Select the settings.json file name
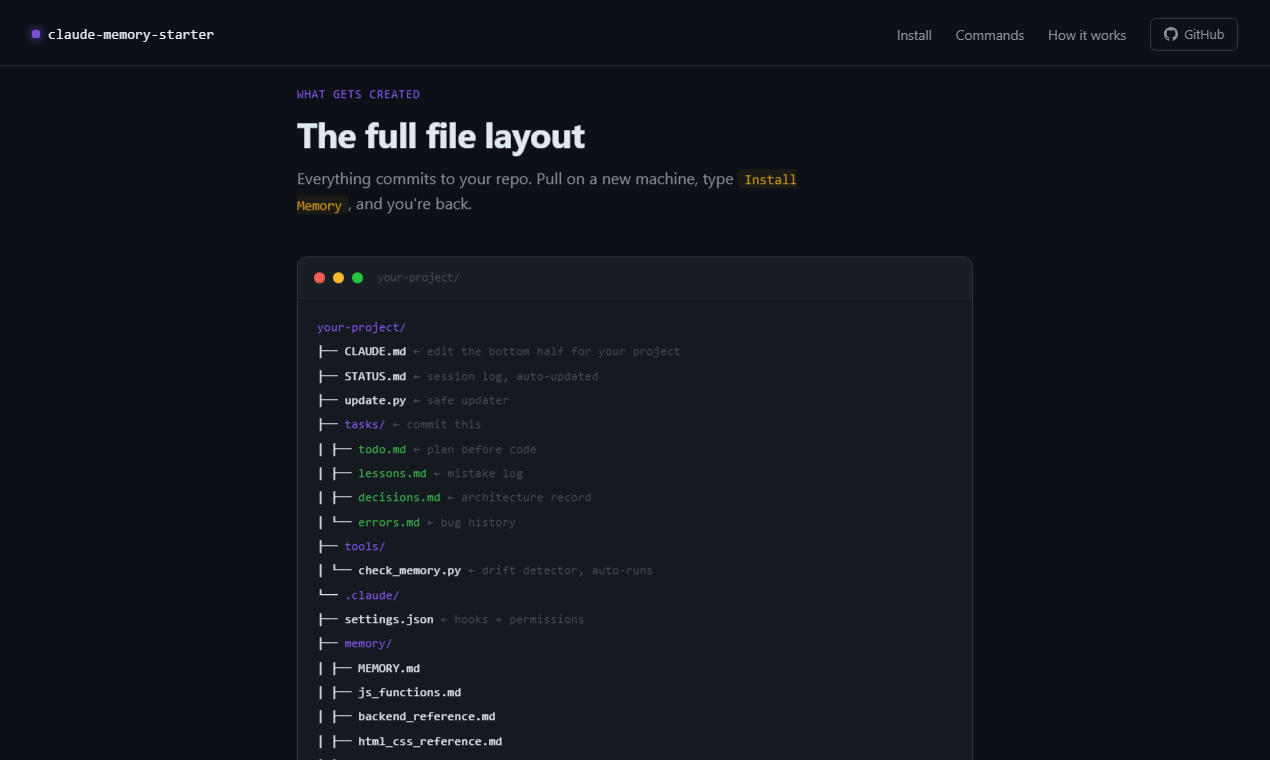 pyautogui.click(x=389, y=619)
